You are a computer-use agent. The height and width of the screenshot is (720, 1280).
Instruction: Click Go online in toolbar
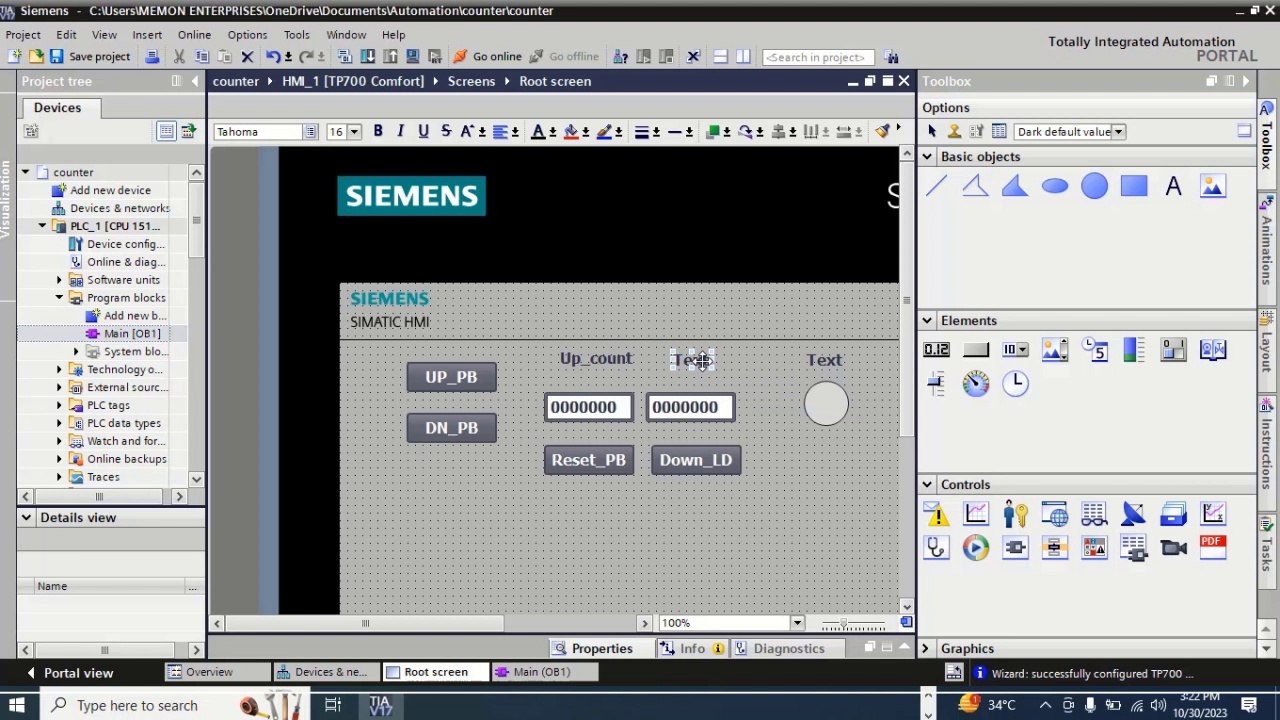[487, 57]
